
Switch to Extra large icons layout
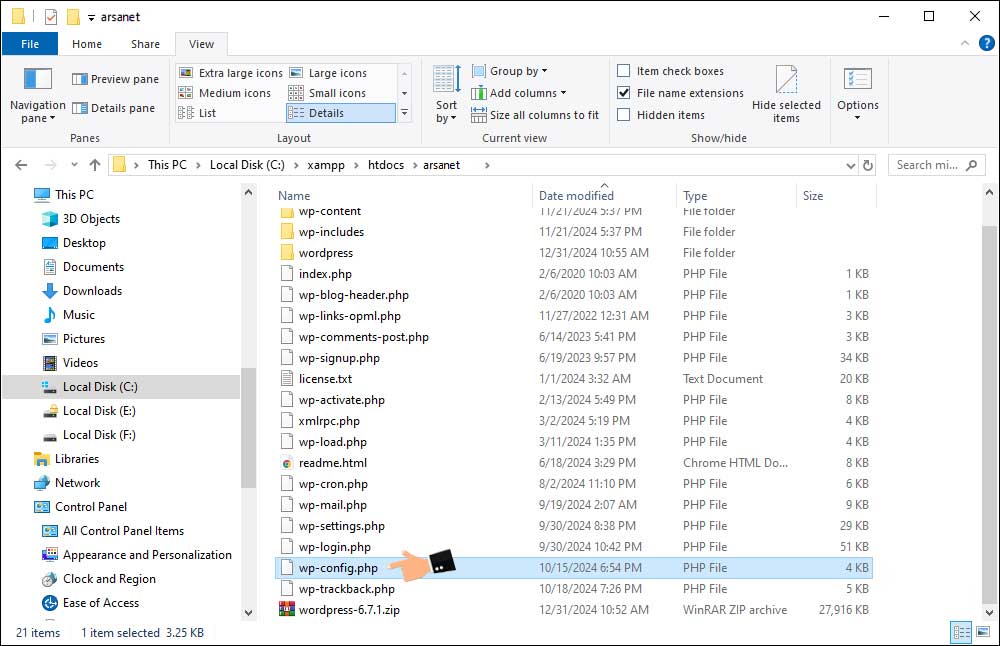click(x=230, y=73)
